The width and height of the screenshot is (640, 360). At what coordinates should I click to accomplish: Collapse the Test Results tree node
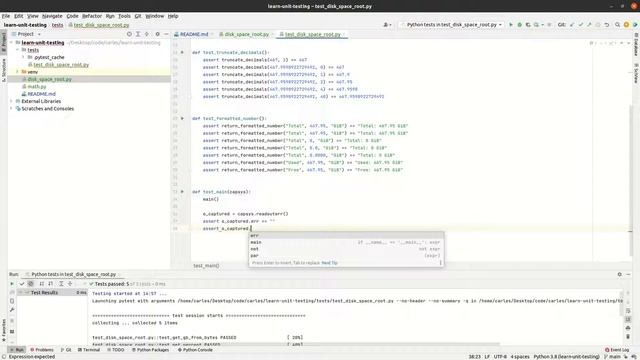(x=20, y=293)
